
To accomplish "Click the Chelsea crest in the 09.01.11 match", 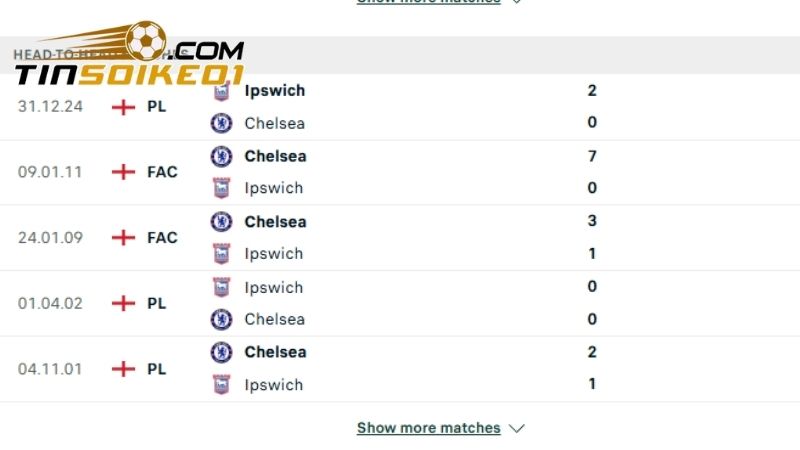I will (x=221, y=156).
